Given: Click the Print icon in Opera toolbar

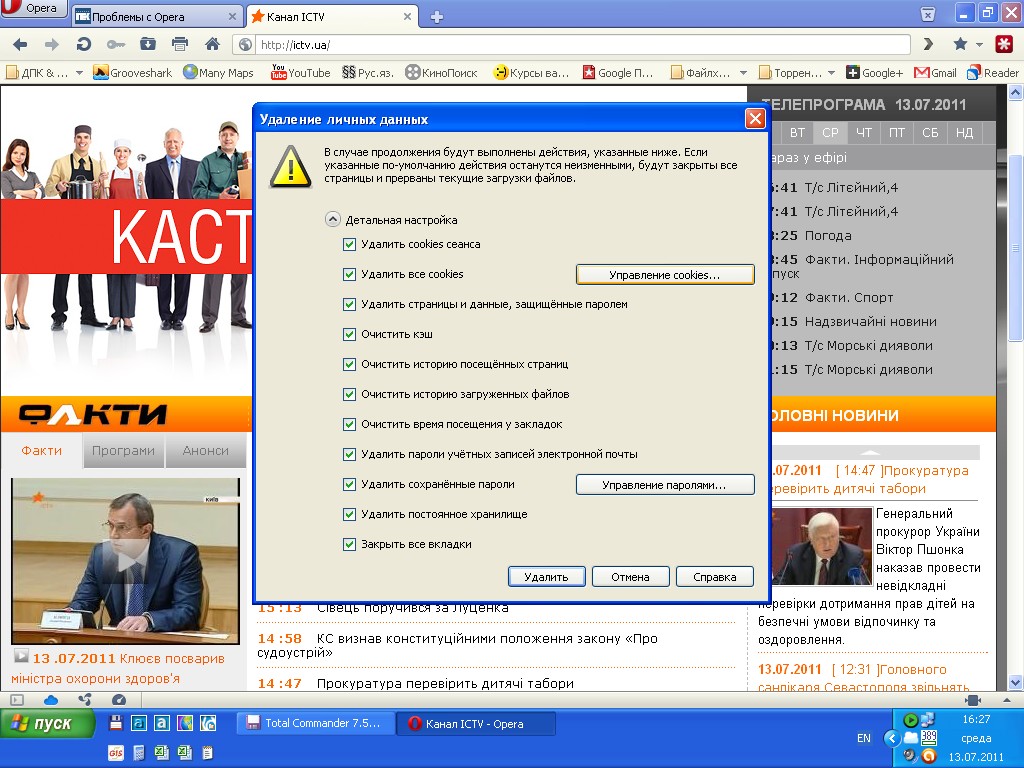Looking at the screenshot, I should pos(180,44).
